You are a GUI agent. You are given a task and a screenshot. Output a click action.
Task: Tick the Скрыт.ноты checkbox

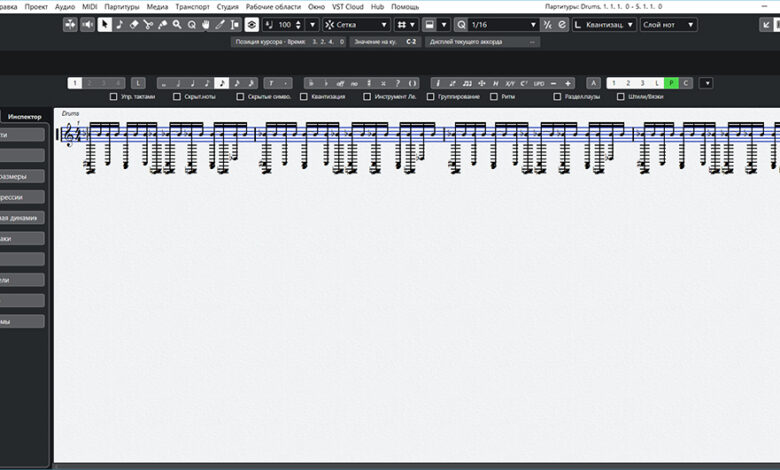point(177,96)
